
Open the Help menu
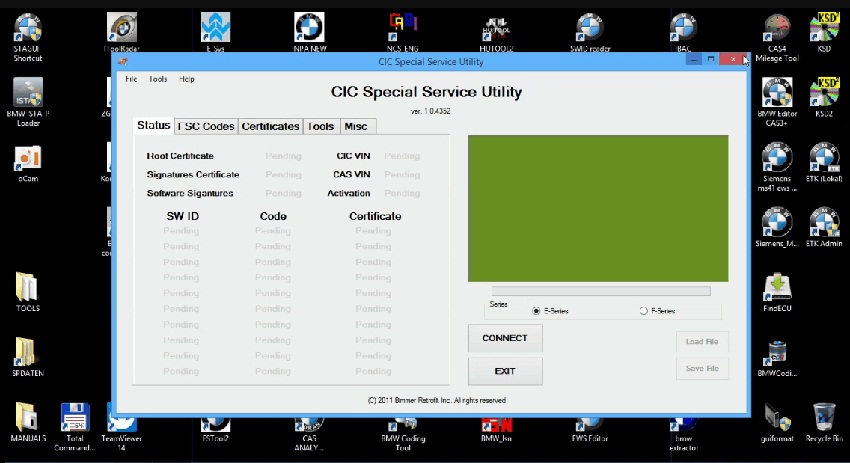(x=187, y=79)
